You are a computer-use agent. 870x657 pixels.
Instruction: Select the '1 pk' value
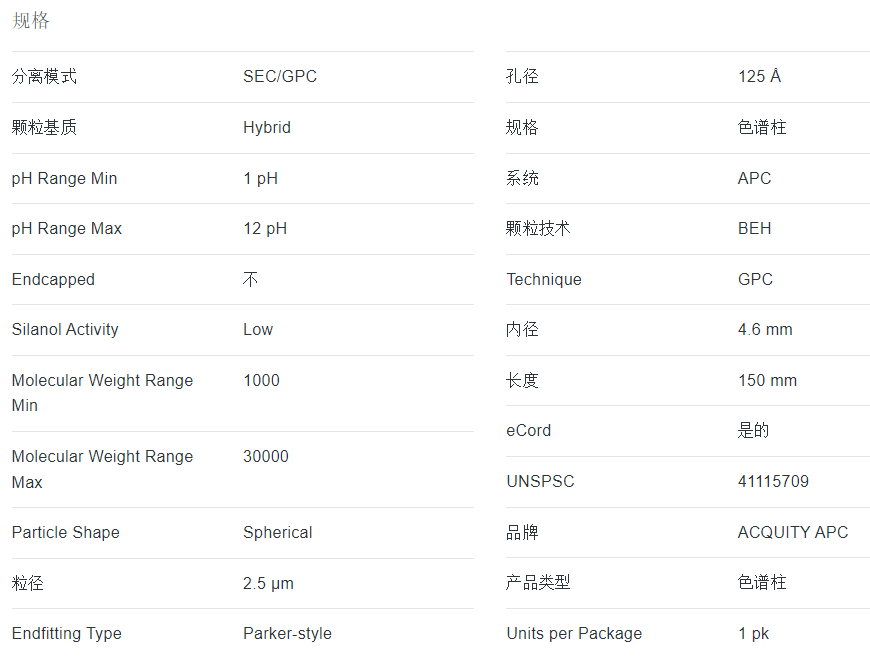click(753, 634)
